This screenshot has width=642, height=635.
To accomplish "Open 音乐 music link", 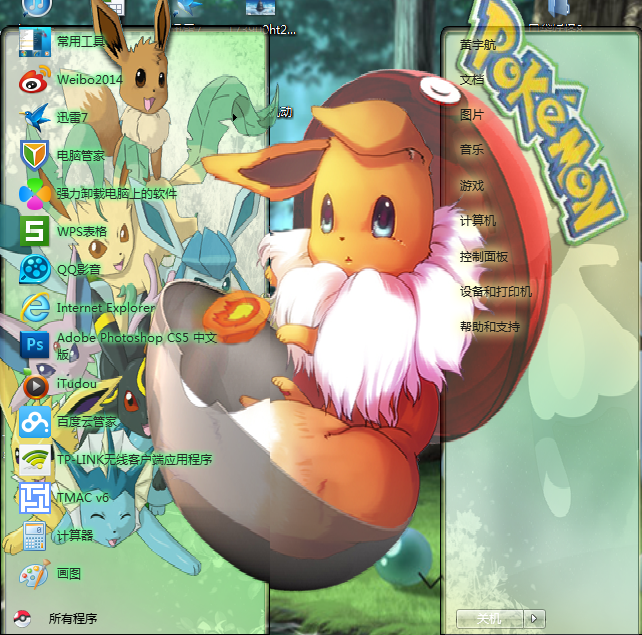I will pyautogui.click(x=471, y=150).
